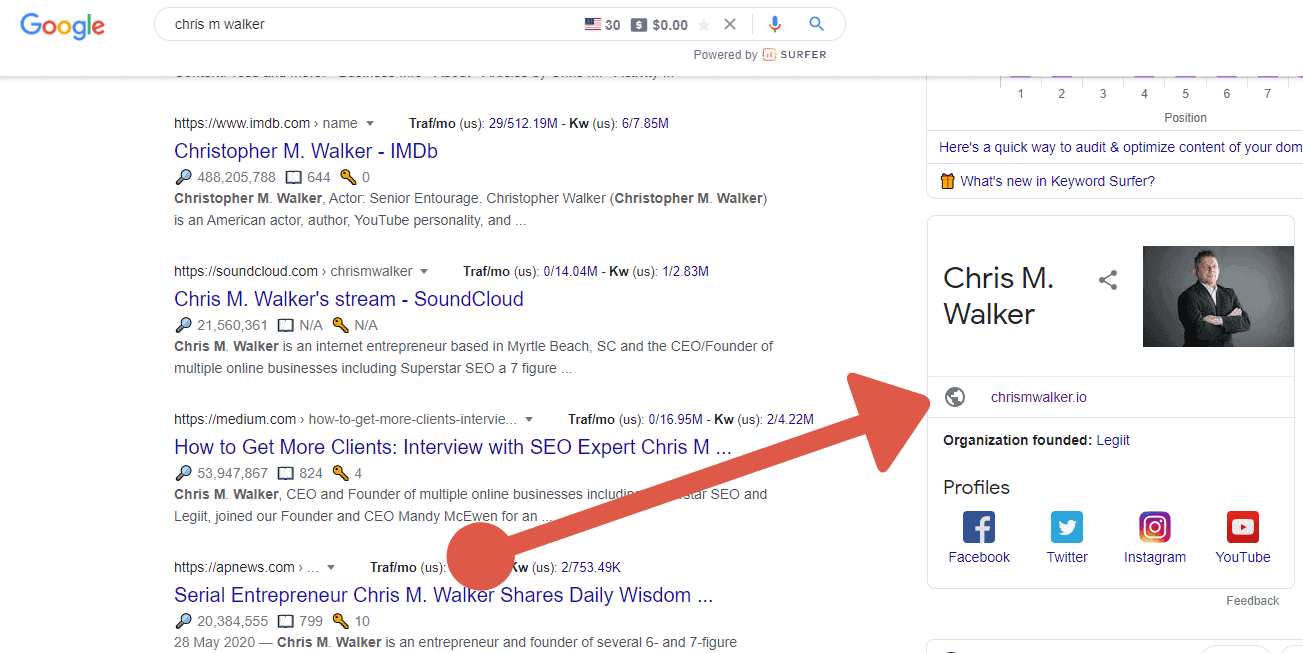Click the key icon in SoundCloud result stats

click(340, 325)
